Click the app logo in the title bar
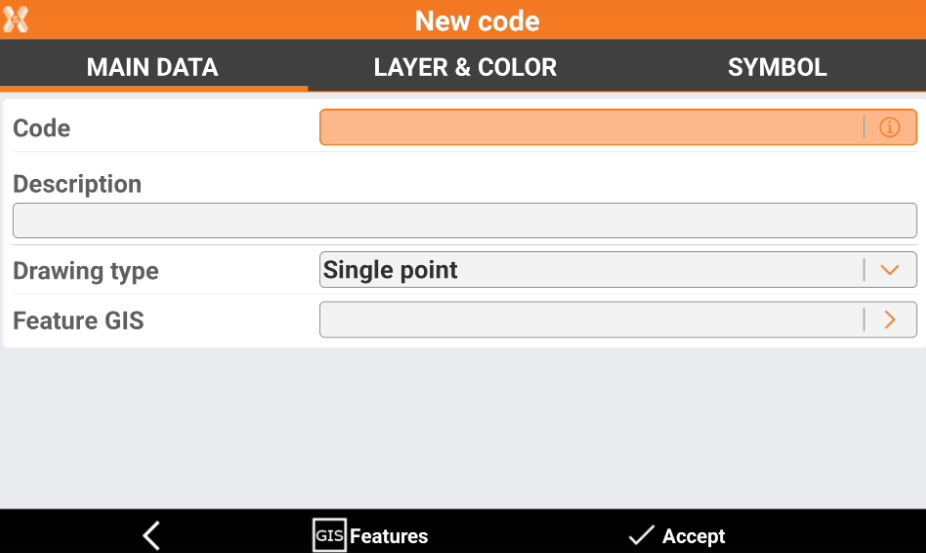 16,20
